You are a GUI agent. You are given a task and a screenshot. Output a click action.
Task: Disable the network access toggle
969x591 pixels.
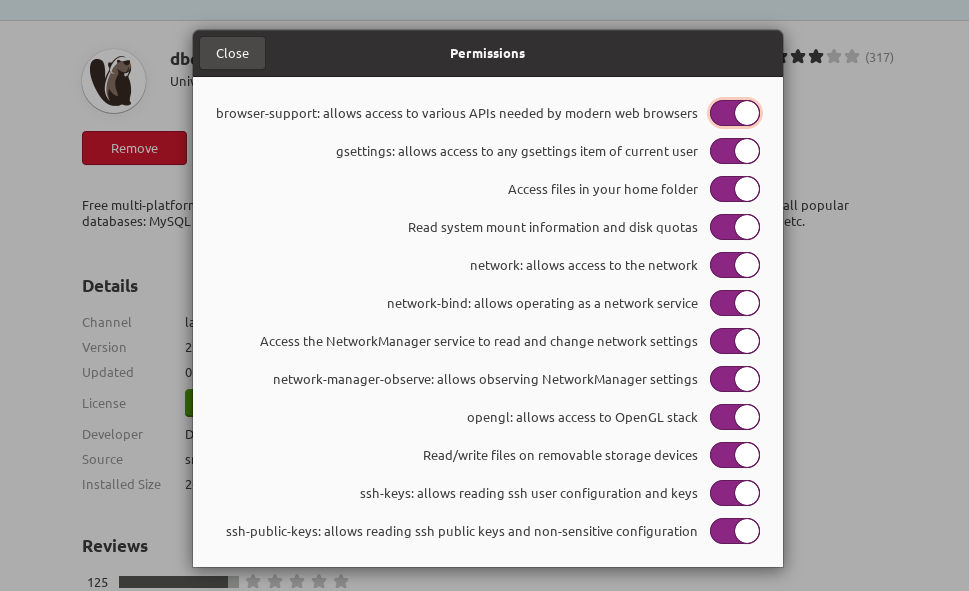(735, 265)
